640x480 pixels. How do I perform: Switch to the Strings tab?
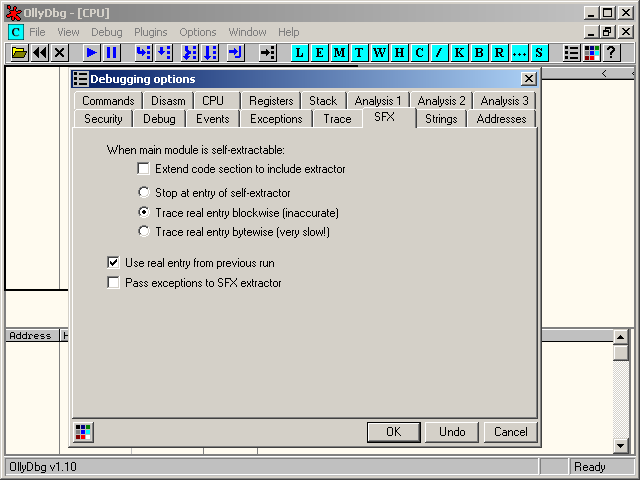tap(441, 119)
